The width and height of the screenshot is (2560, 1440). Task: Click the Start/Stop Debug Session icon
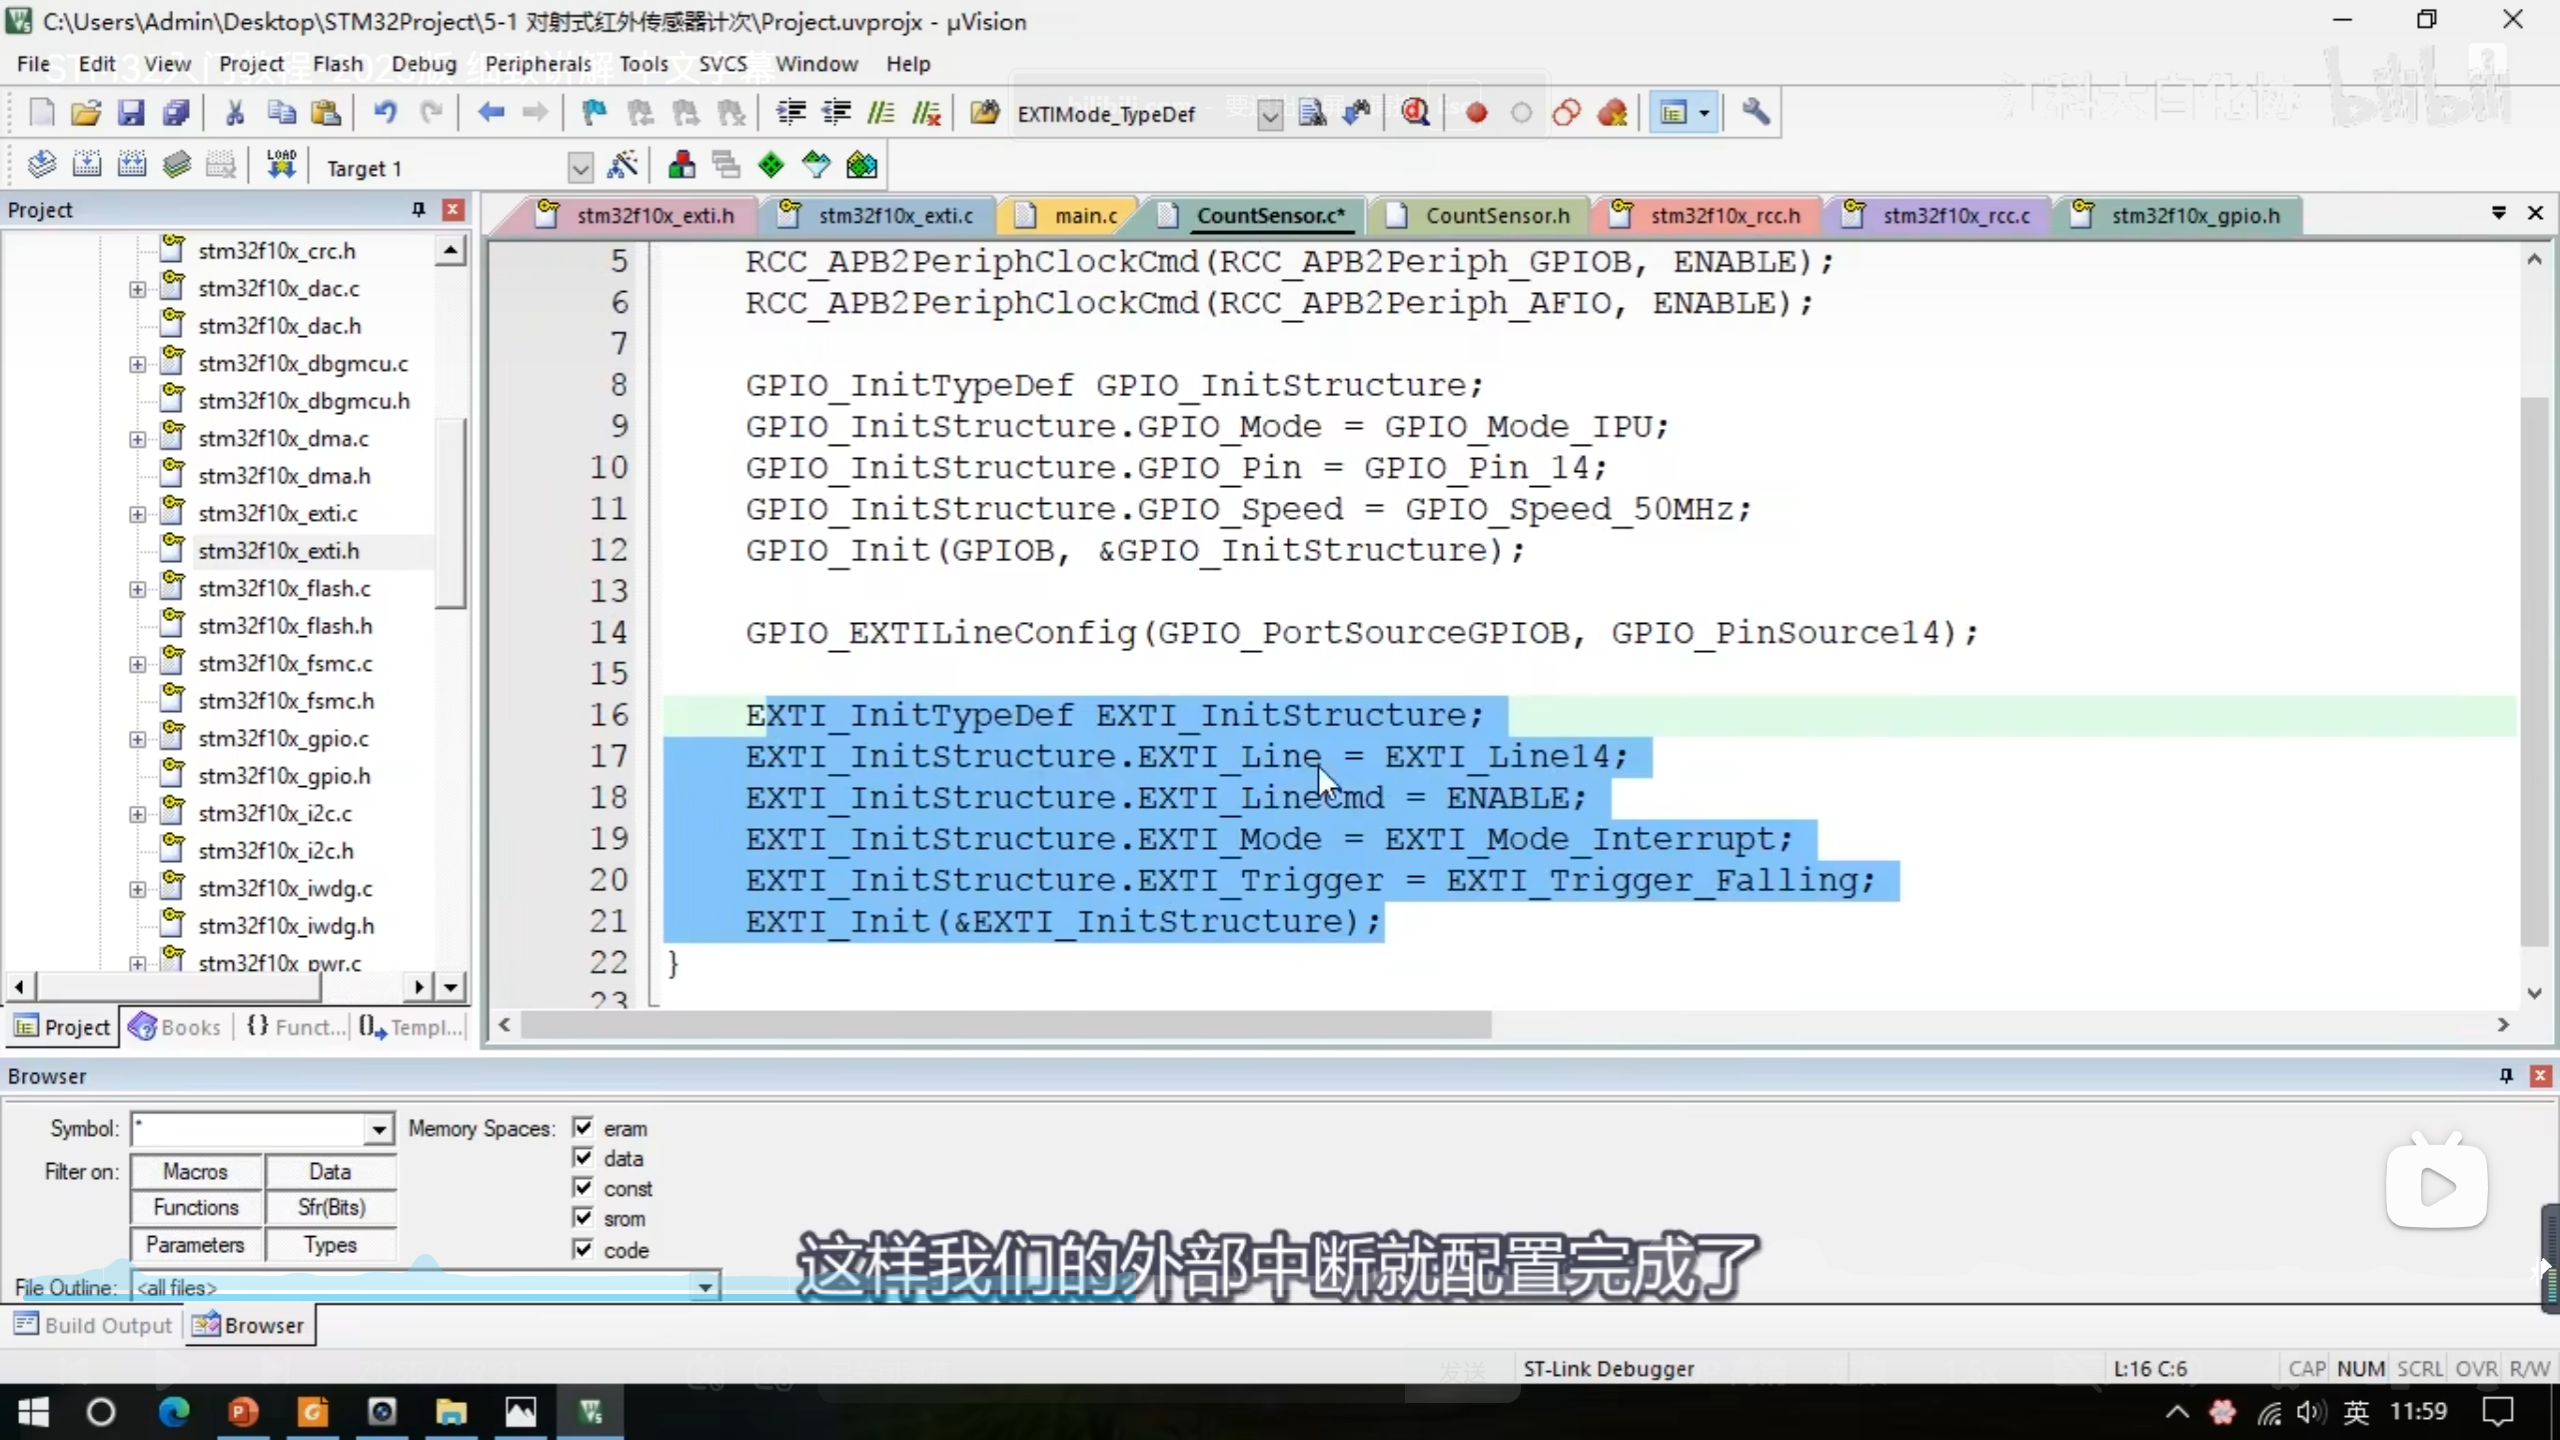[x=1415, y=113]
